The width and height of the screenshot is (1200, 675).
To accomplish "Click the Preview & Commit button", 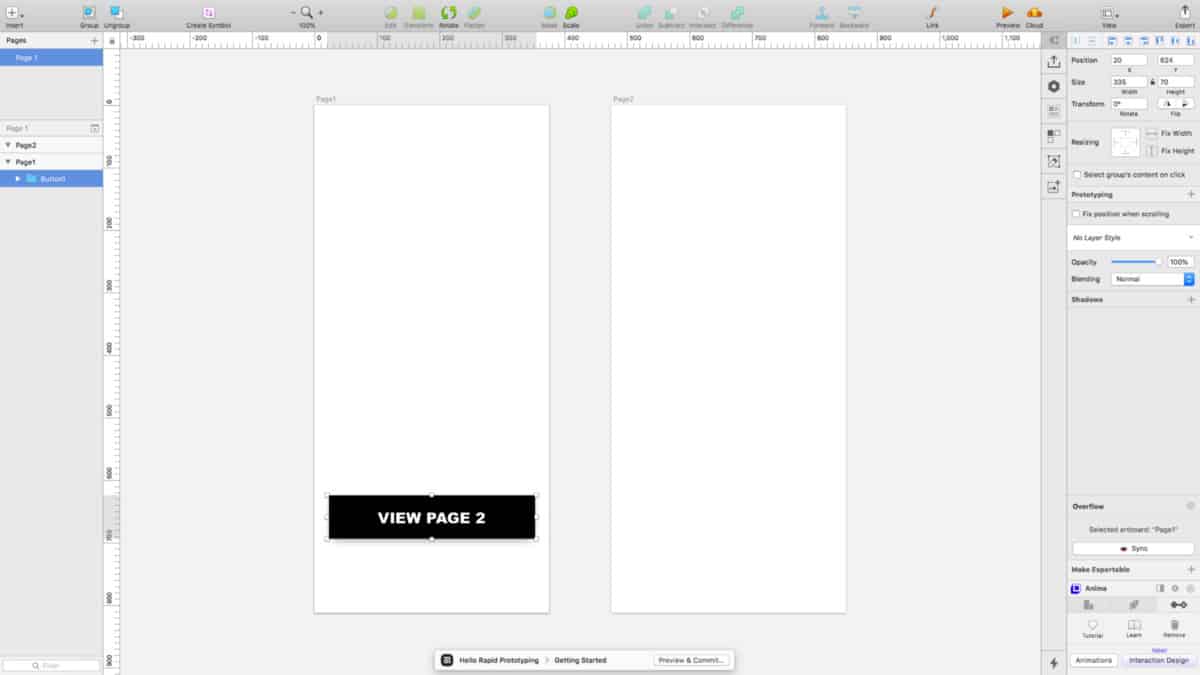I will pyautogui.click(x=692, y=660).
